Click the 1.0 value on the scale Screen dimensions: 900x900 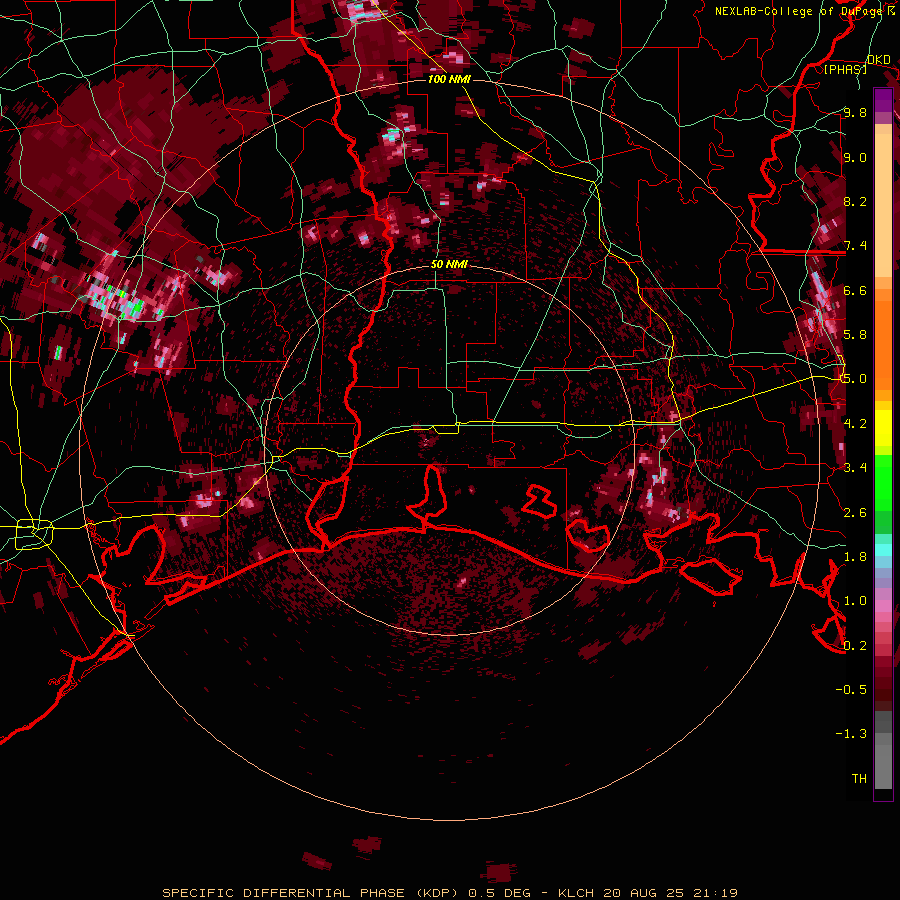tap(855, 600)
